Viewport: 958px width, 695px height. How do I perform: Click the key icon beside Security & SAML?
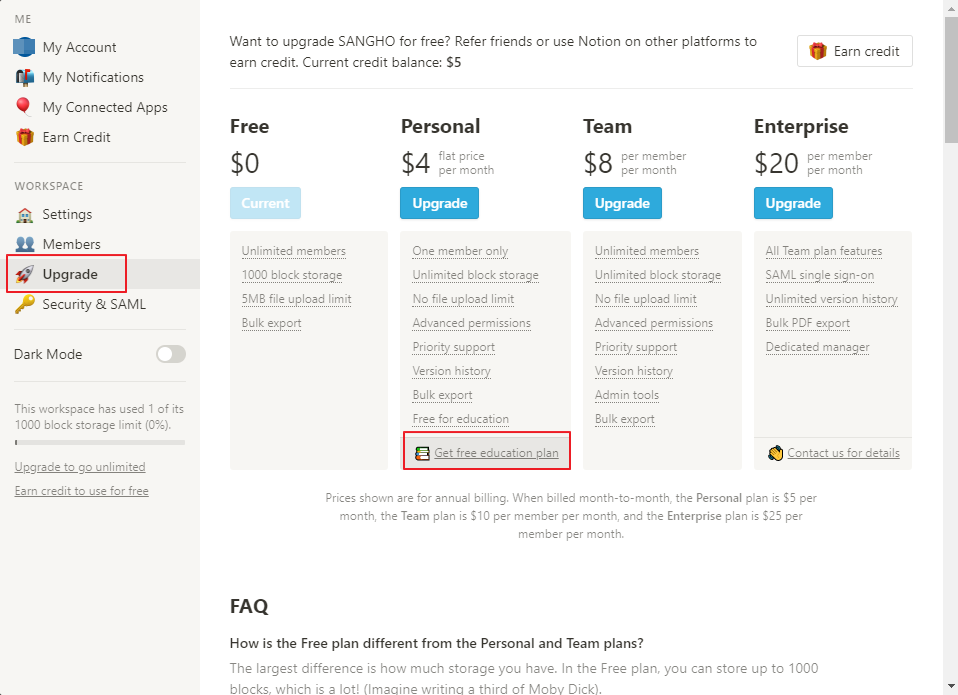pos(24,304)
